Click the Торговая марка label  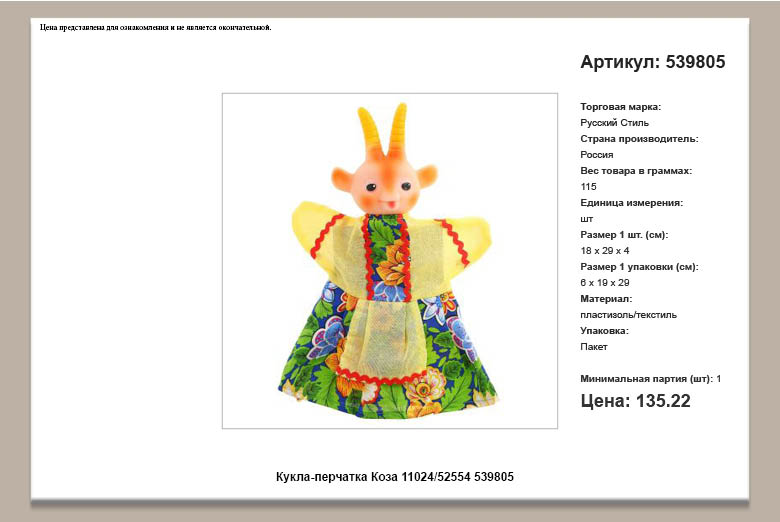click(620, 107)
